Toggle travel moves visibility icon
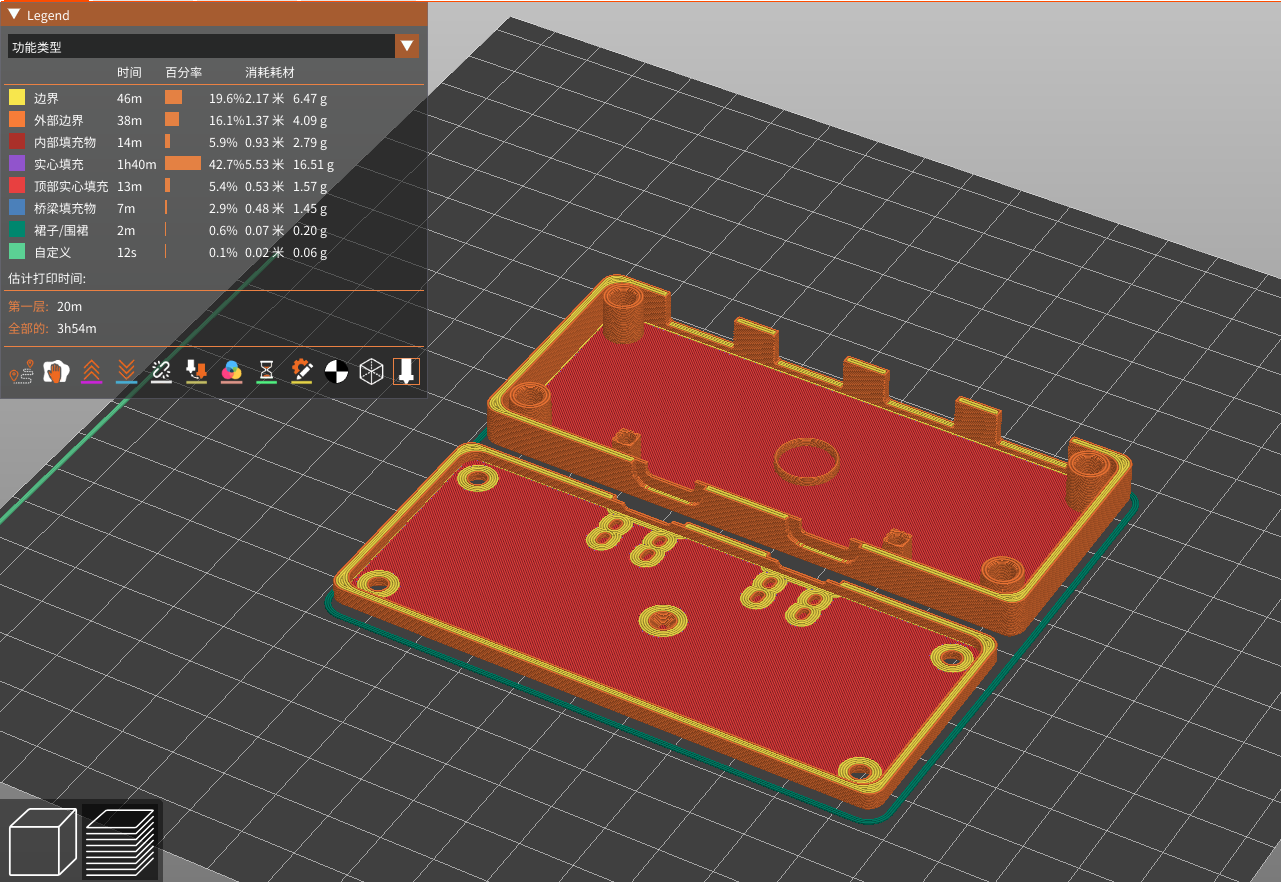 (21, 372)
